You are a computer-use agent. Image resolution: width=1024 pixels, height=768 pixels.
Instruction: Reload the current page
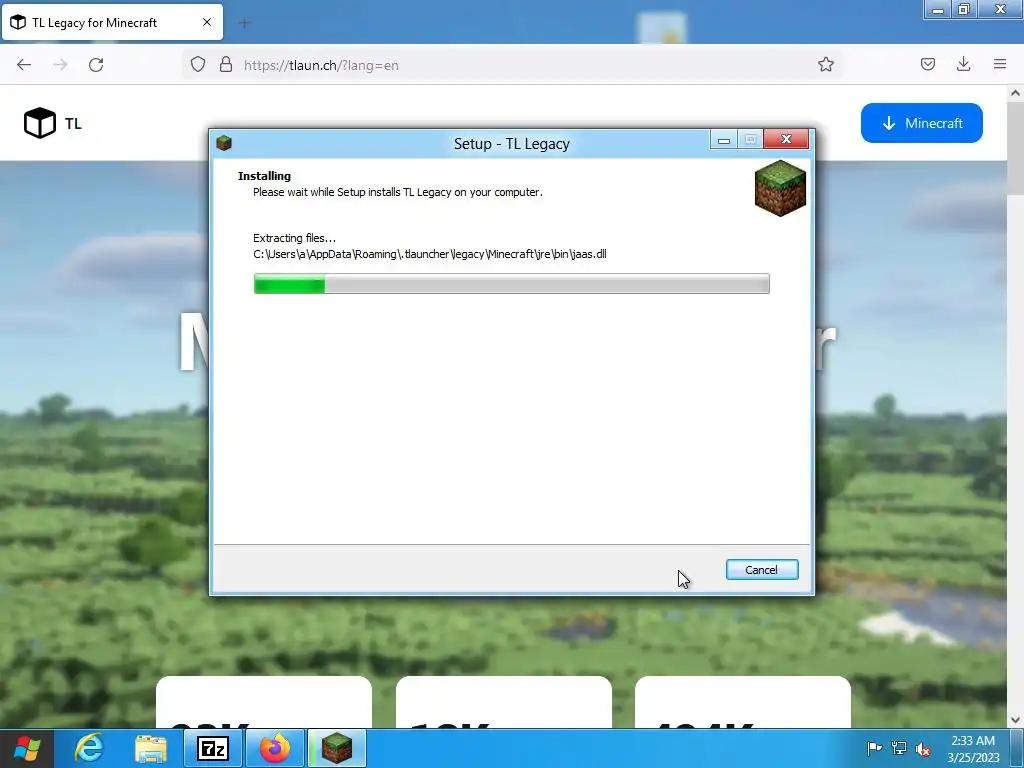tap(96, 65)
